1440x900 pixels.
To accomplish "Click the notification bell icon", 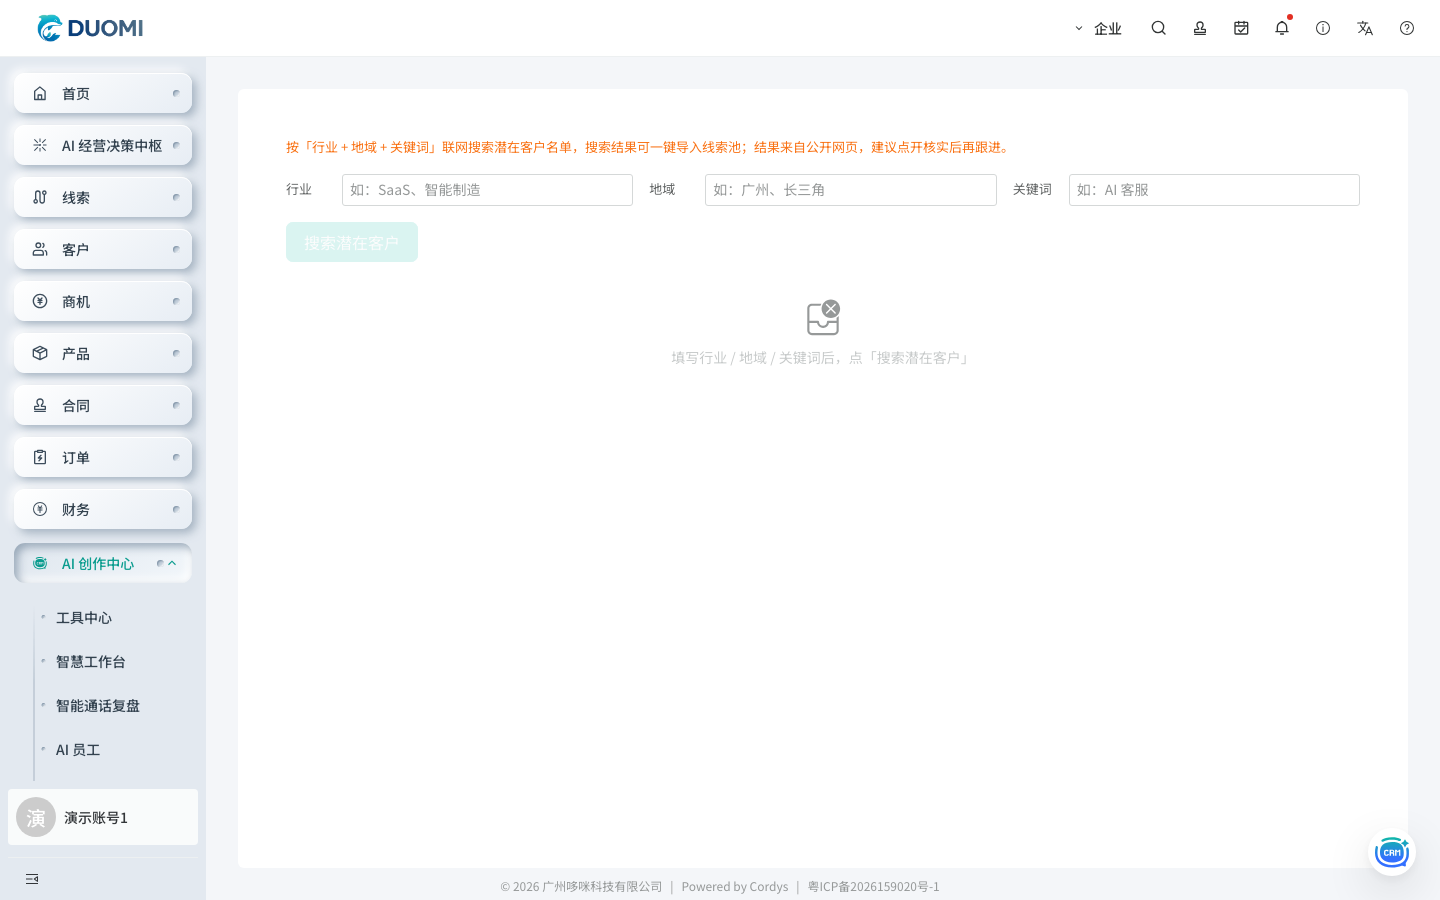I will (x=1282, y=28).
